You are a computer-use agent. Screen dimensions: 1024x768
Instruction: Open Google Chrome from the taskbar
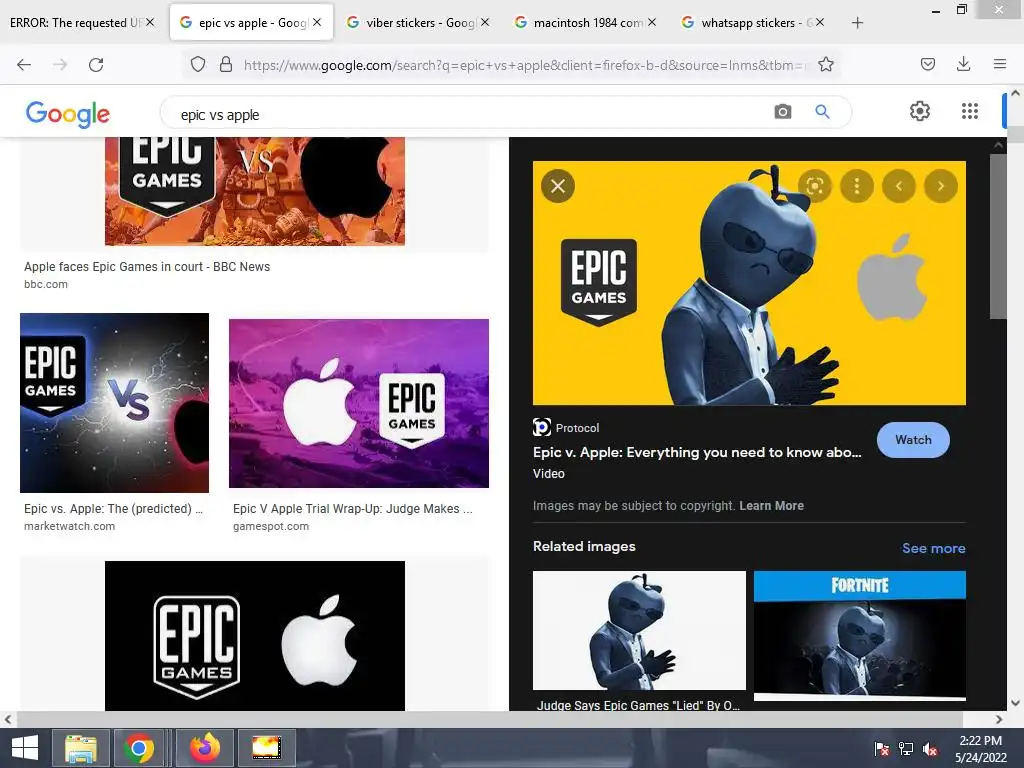coord(138,748)
